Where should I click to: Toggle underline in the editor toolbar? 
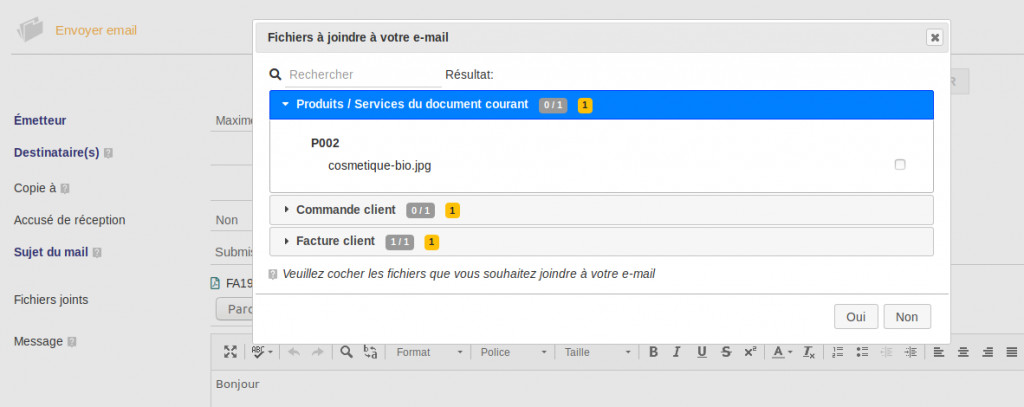(x=701, y=352)
